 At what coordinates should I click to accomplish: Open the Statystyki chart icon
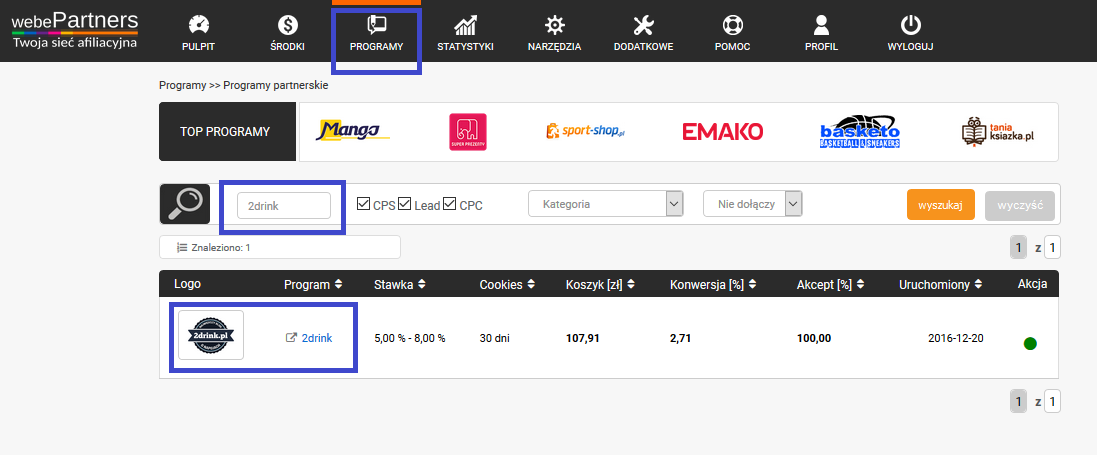[465, 26]
